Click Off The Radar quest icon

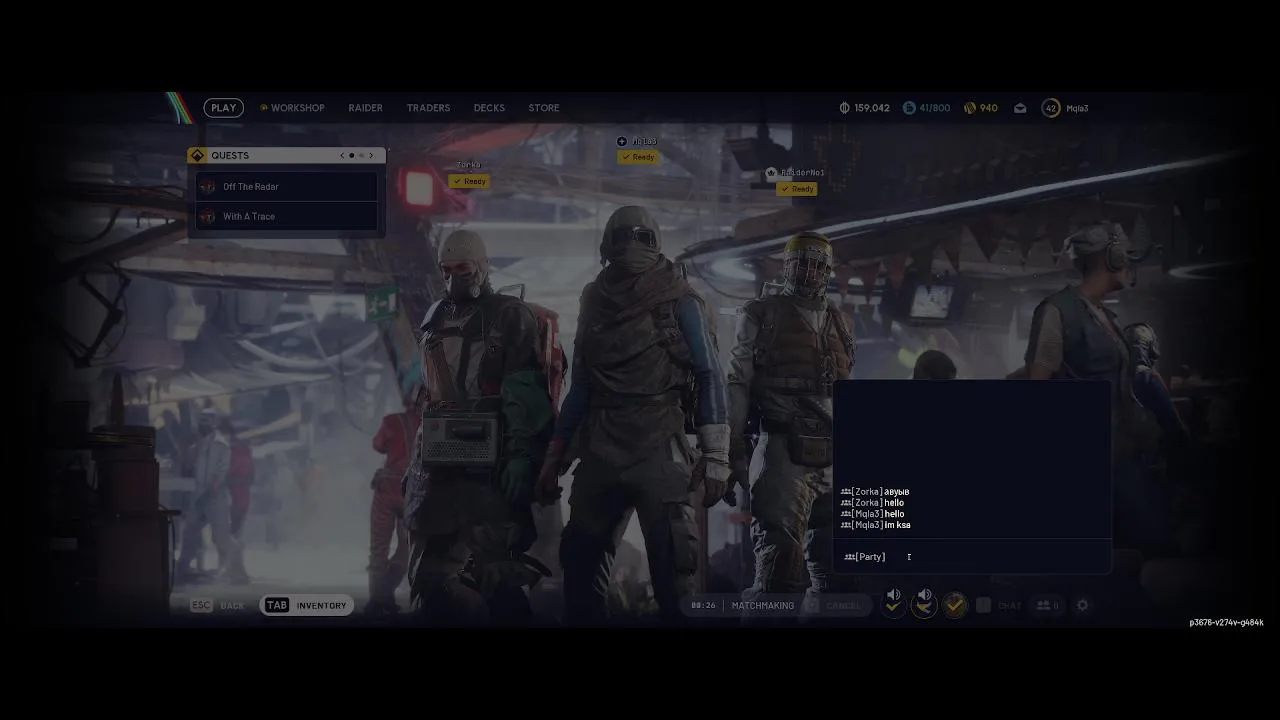click(208, 187)
